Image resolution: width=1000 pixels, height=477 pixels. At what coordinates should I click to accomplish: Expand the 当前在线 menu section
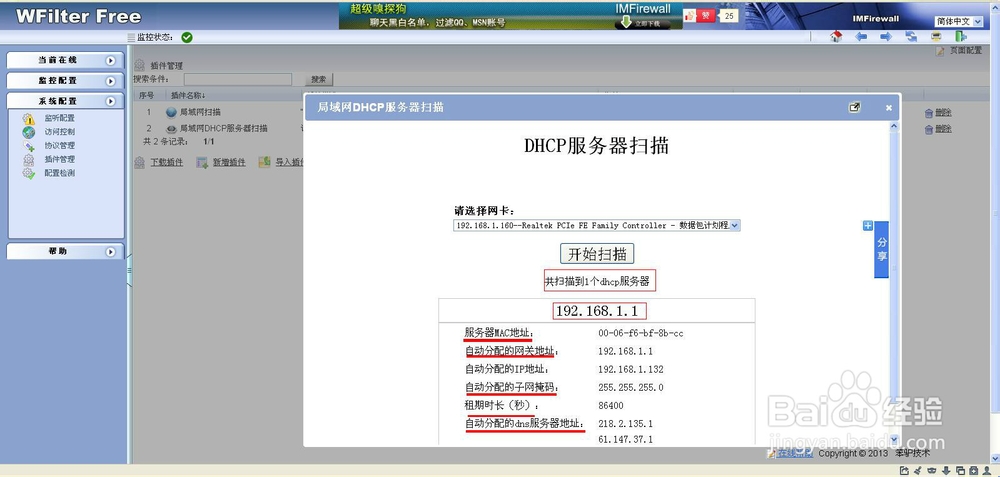[65, 60]
